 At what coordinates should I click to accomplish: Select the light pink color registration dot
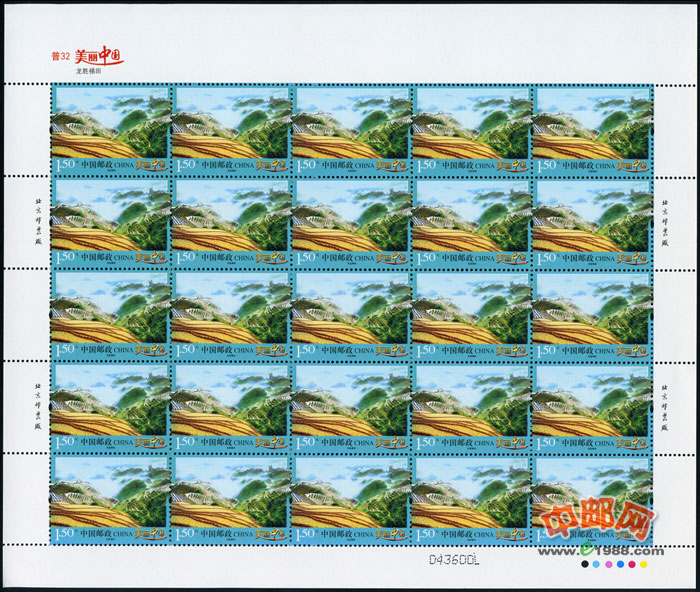(x=607, y=565)
